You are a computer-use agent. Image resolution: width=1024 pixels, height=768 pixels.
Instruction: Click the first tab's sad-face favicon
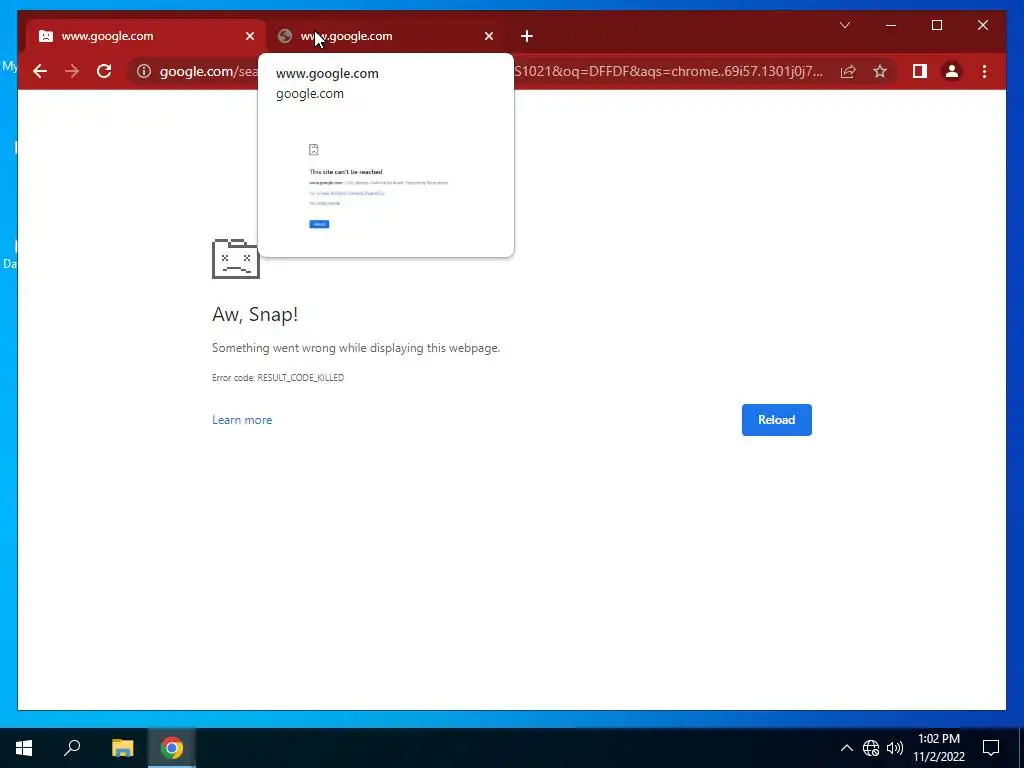click(x=46, y=37)
